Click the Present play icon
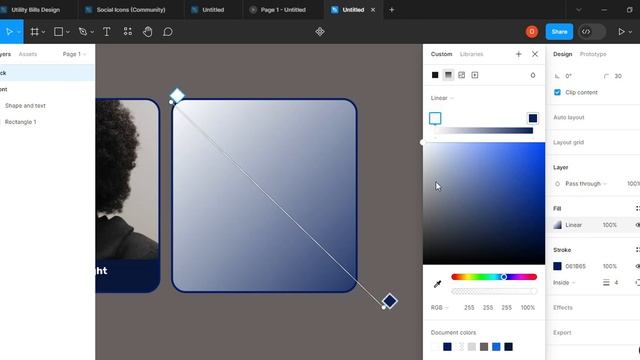The height and width of the screenshot is (360, 640). tap(621, 31)
